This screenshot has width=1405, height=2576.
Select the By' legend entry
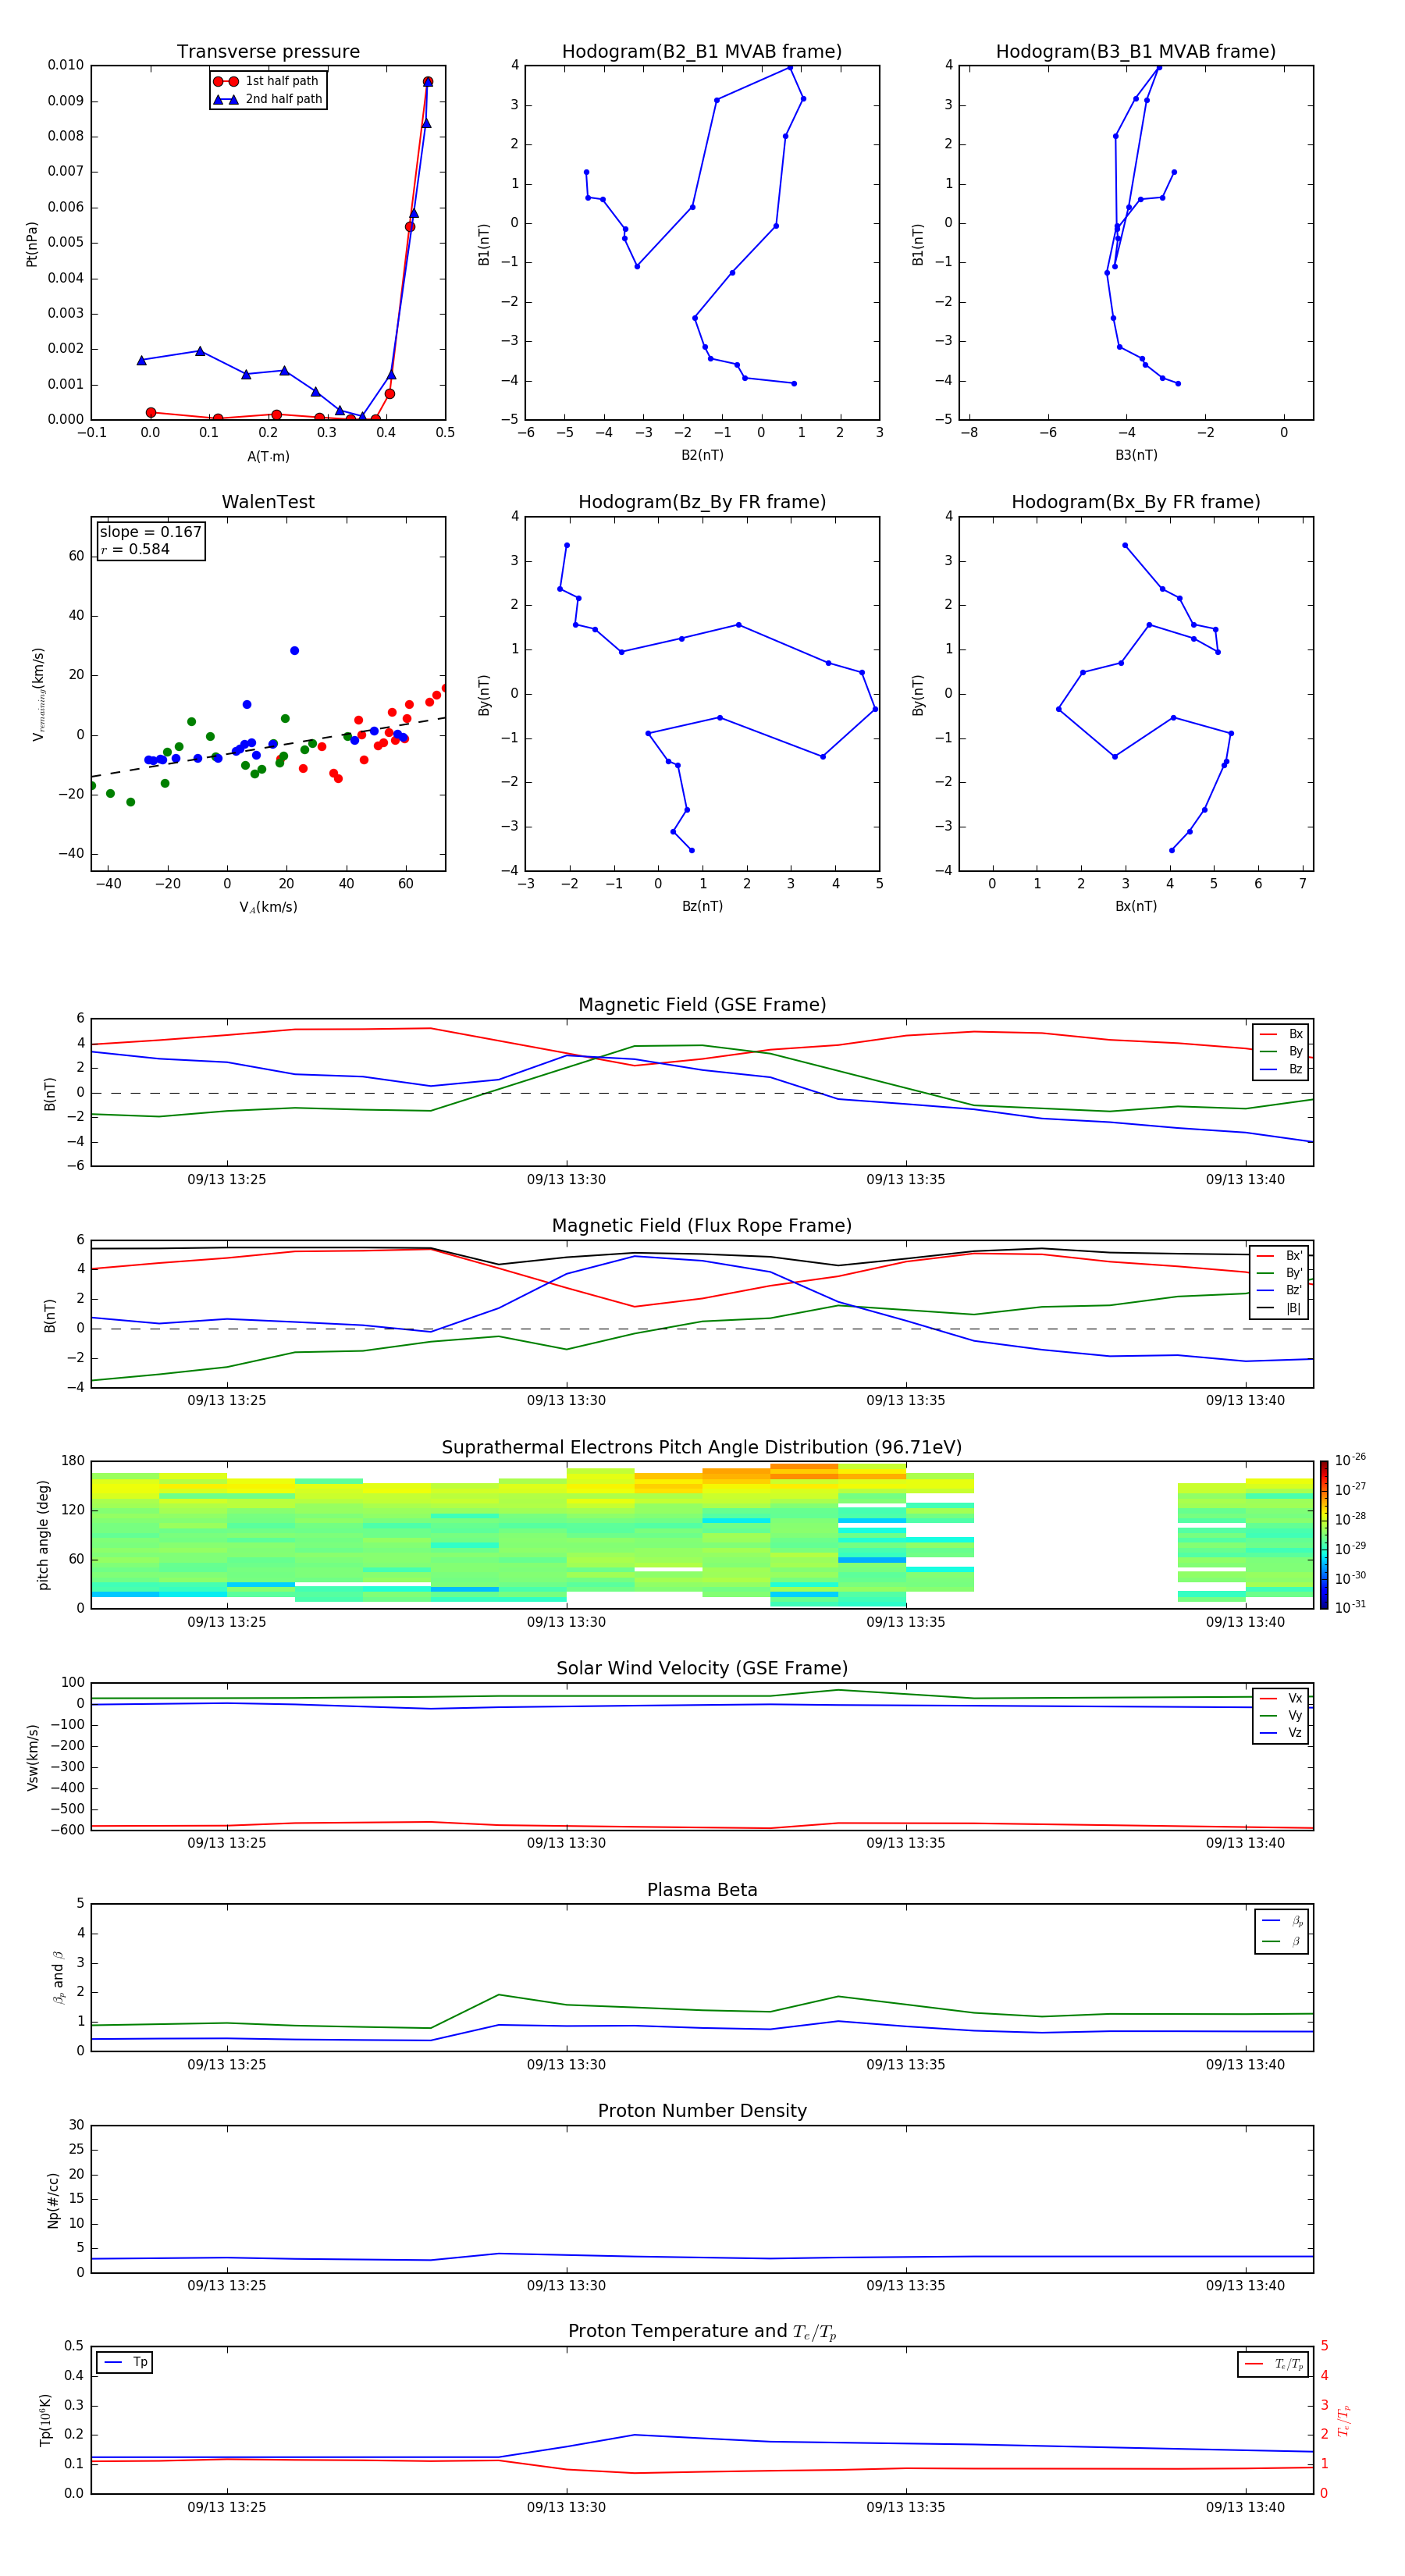coord(1280,1273)
